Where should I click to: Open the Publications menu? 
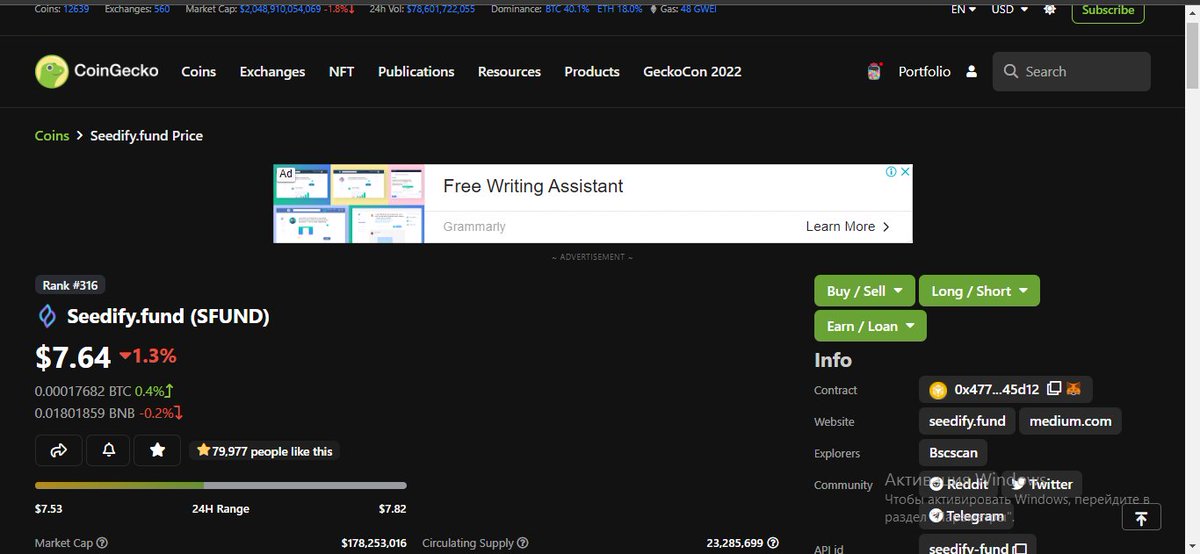416,72
